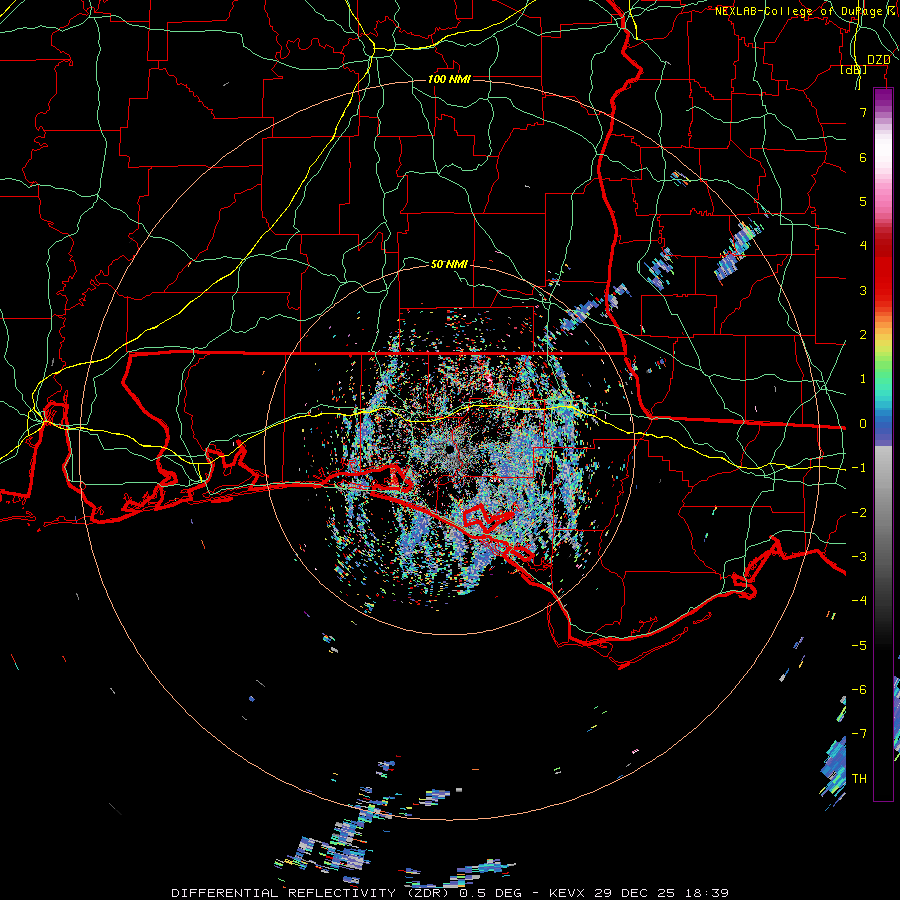
Task: Click the -5 value on the dB scale
Action: tap(859, 646)
